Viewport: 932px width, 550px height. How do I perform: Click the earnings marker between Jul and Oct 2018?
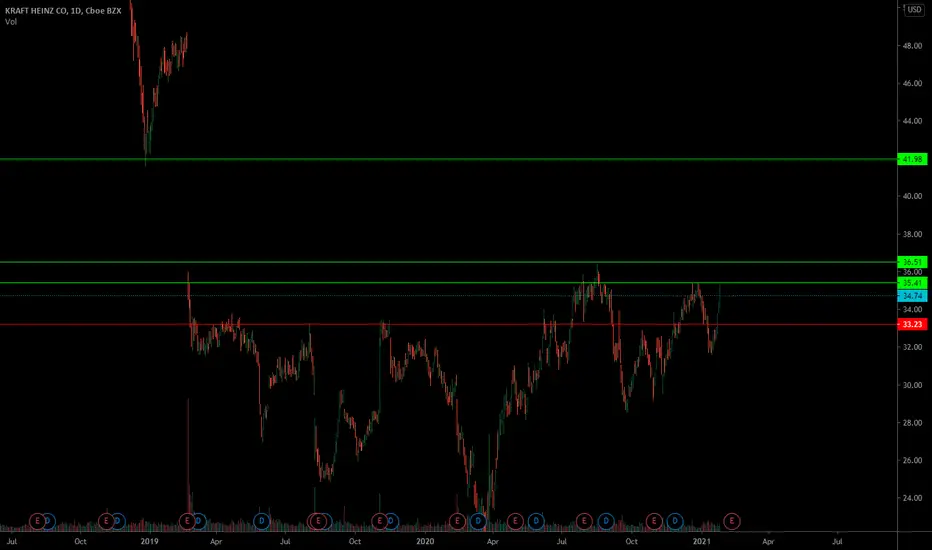tap(37, 521)
